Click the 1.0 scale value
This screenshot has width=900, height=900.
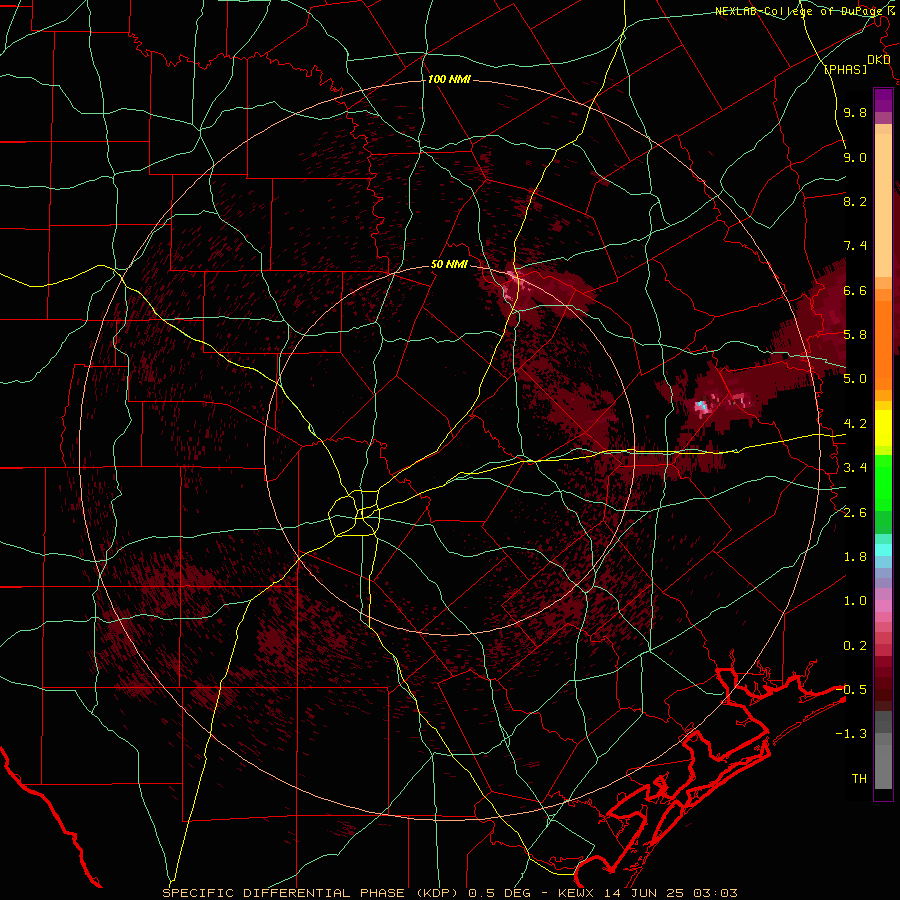(x=855, y=601)
